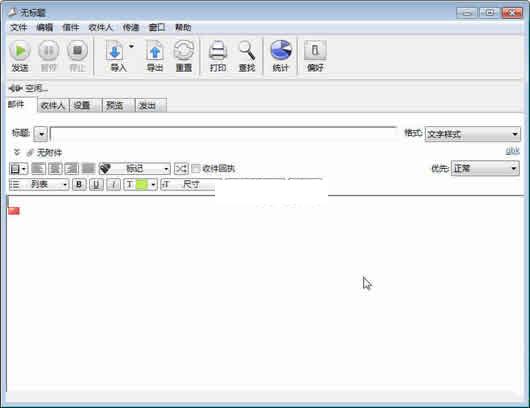Justify the text alignment

(x=88, y=168)
